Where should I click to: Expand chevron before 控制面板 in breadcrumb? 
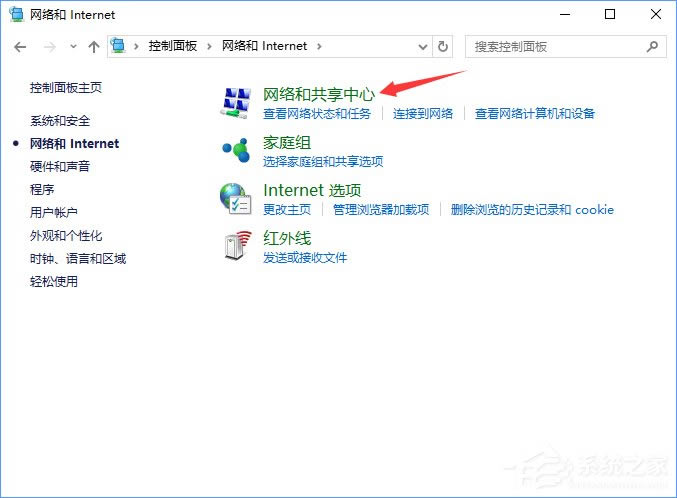(136, 46)
